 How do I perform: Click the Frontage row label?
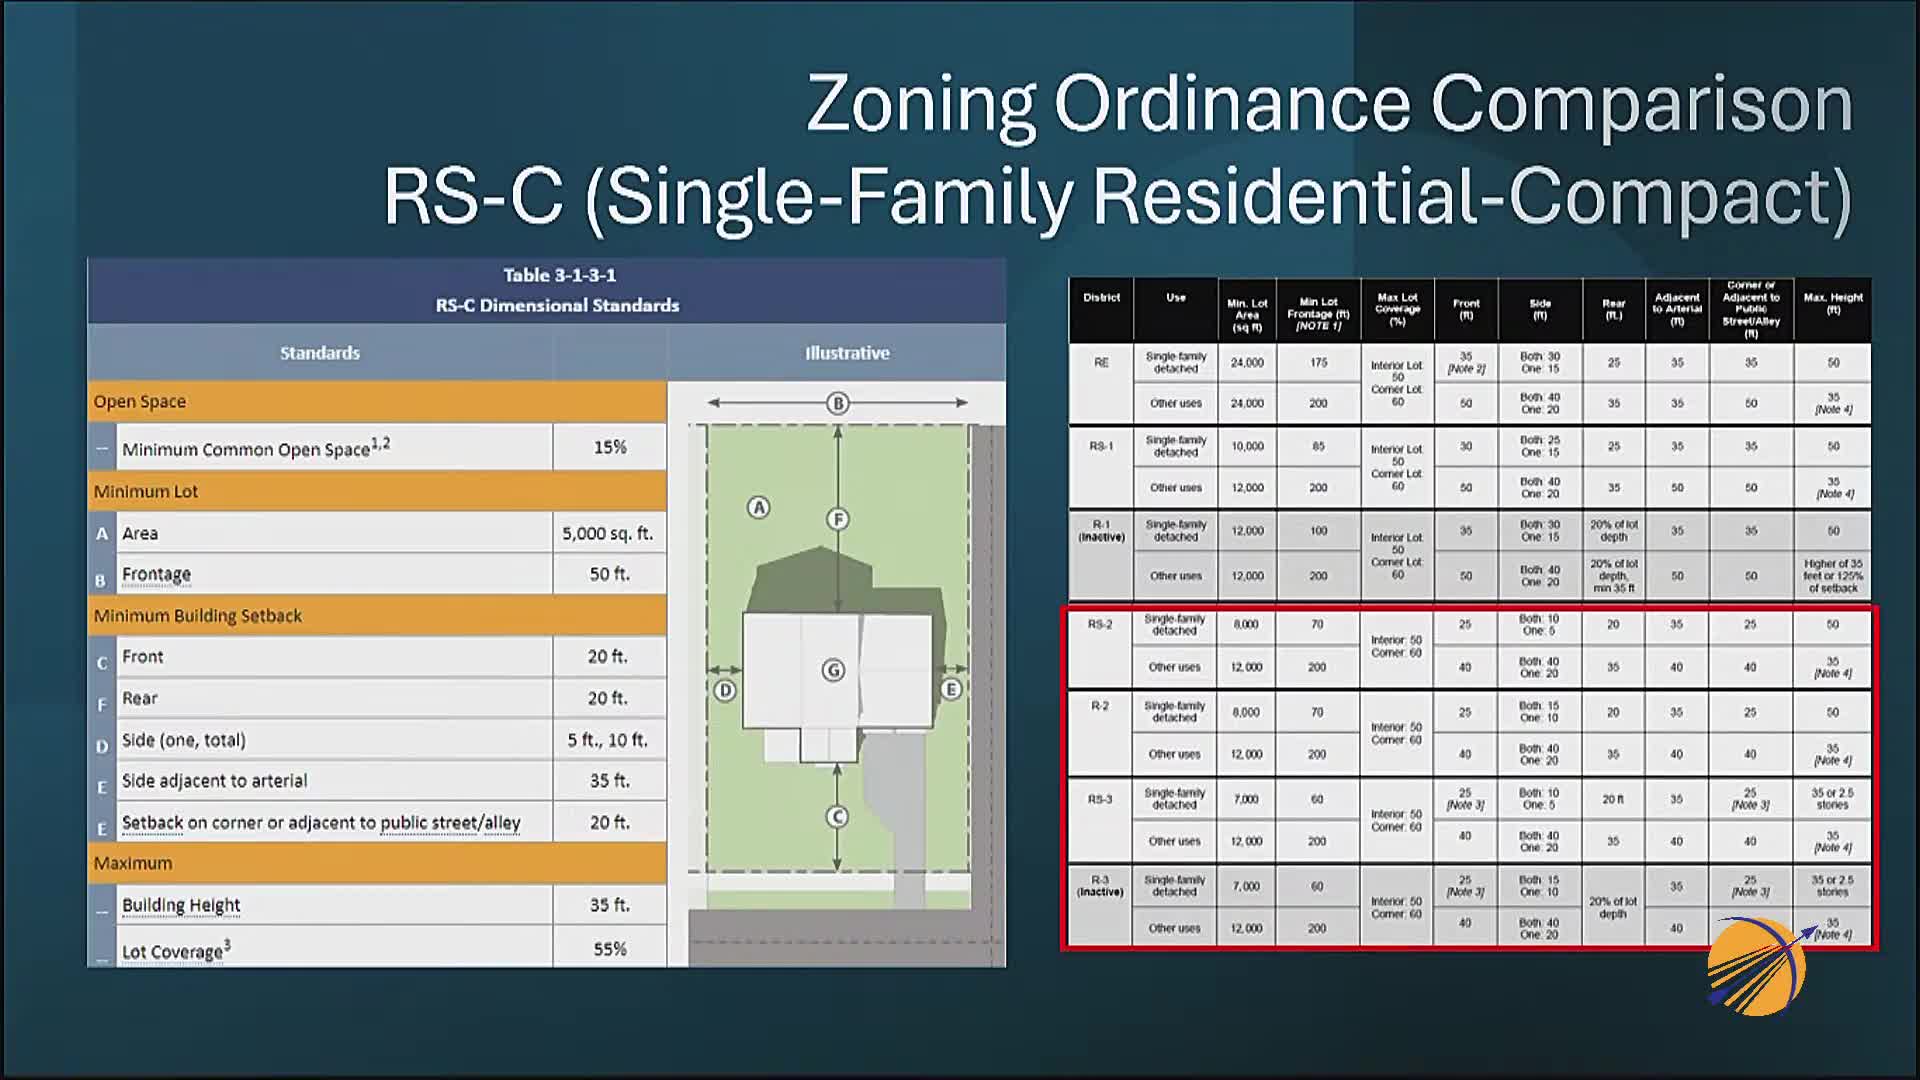156,574
